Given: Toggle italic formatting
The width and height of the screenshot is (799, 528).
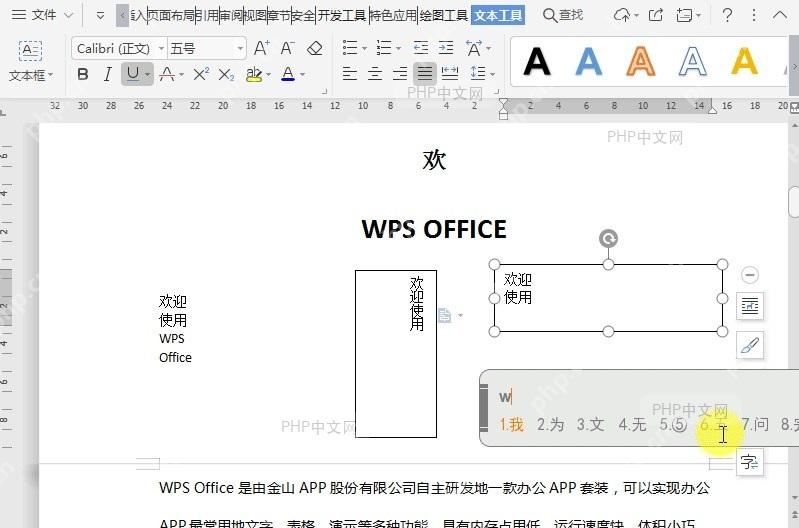Looking at the screenshot, I should pyautogui.click(x=107, y=74).
